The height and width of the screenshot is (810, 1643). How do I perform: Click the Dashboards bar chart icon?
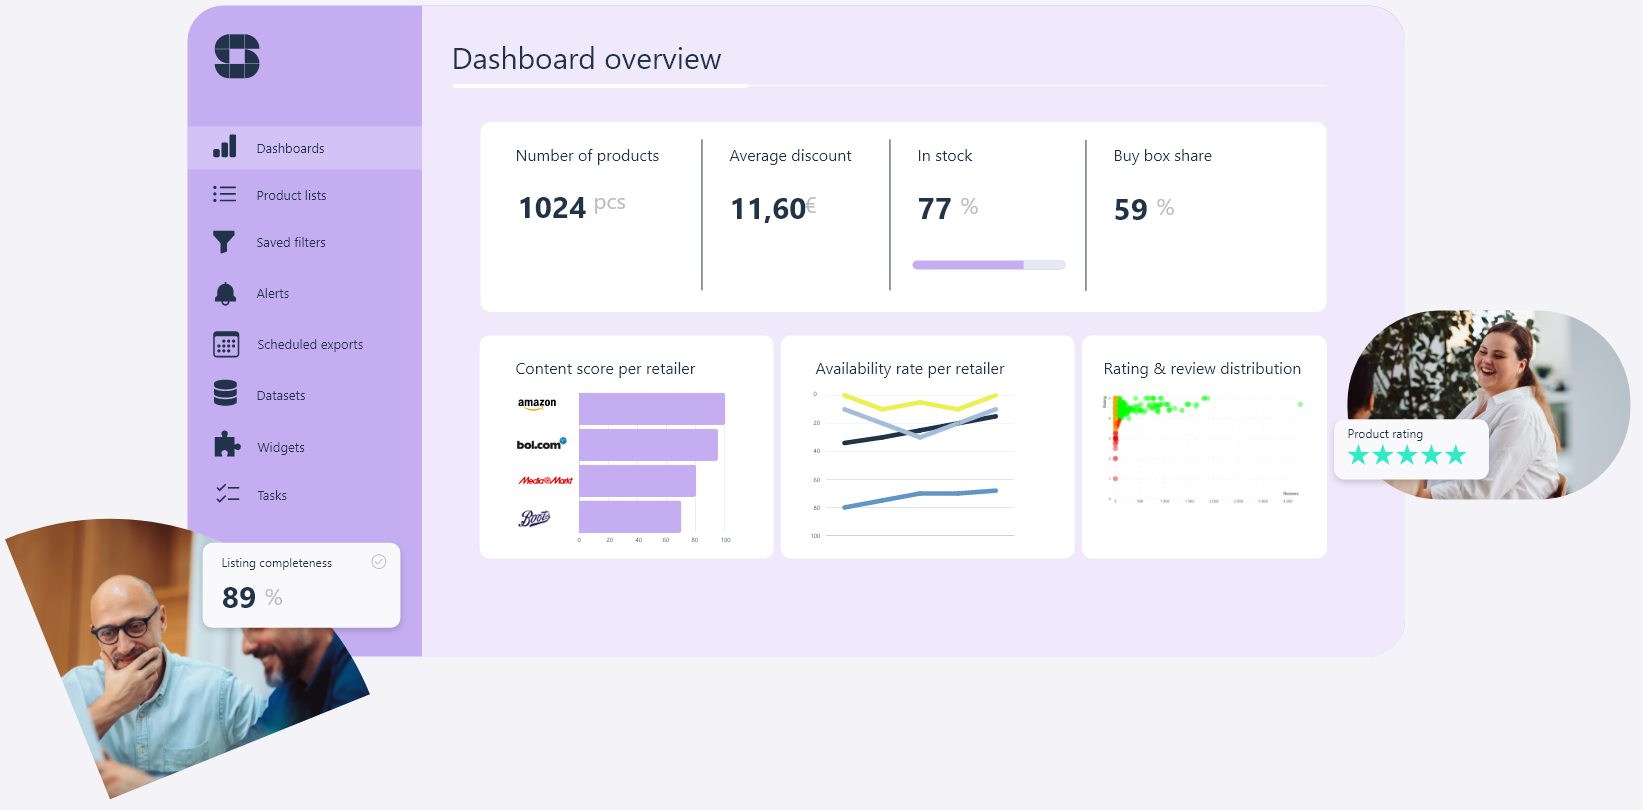tap(225, 147)
